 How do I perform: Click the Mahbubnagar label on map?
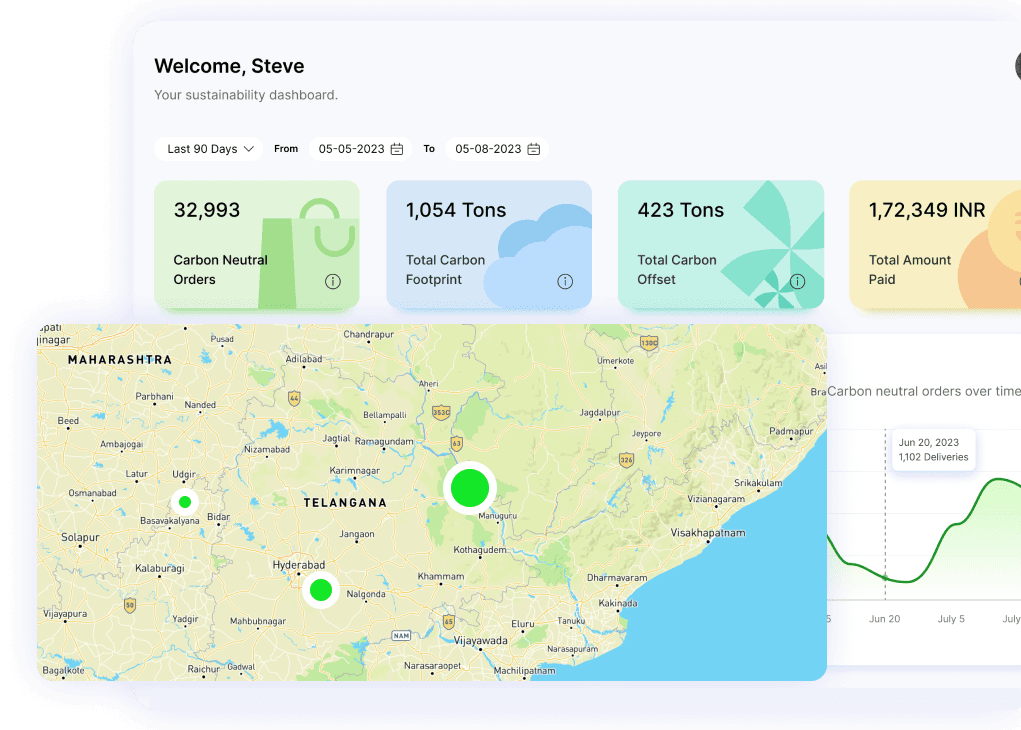pos(258,621)
